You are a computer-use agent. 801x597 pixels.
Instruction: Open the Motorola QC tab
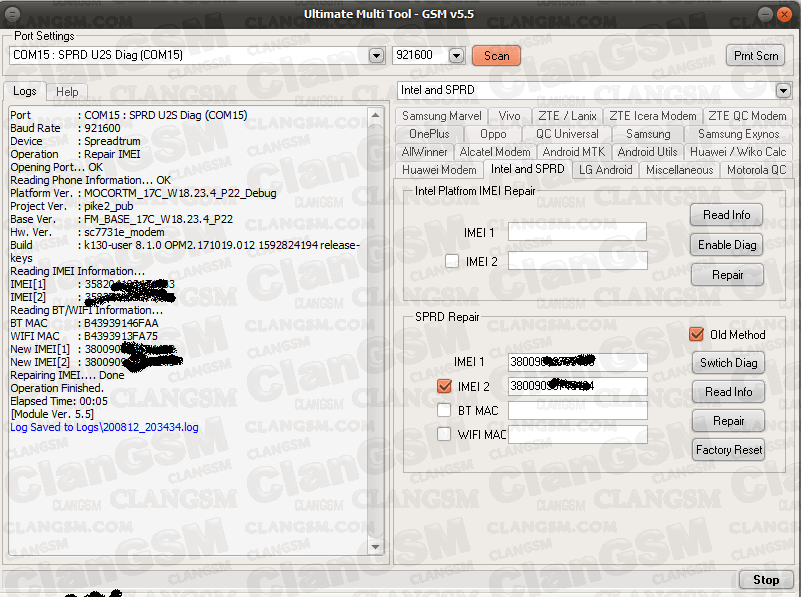[x=756, y=170]
